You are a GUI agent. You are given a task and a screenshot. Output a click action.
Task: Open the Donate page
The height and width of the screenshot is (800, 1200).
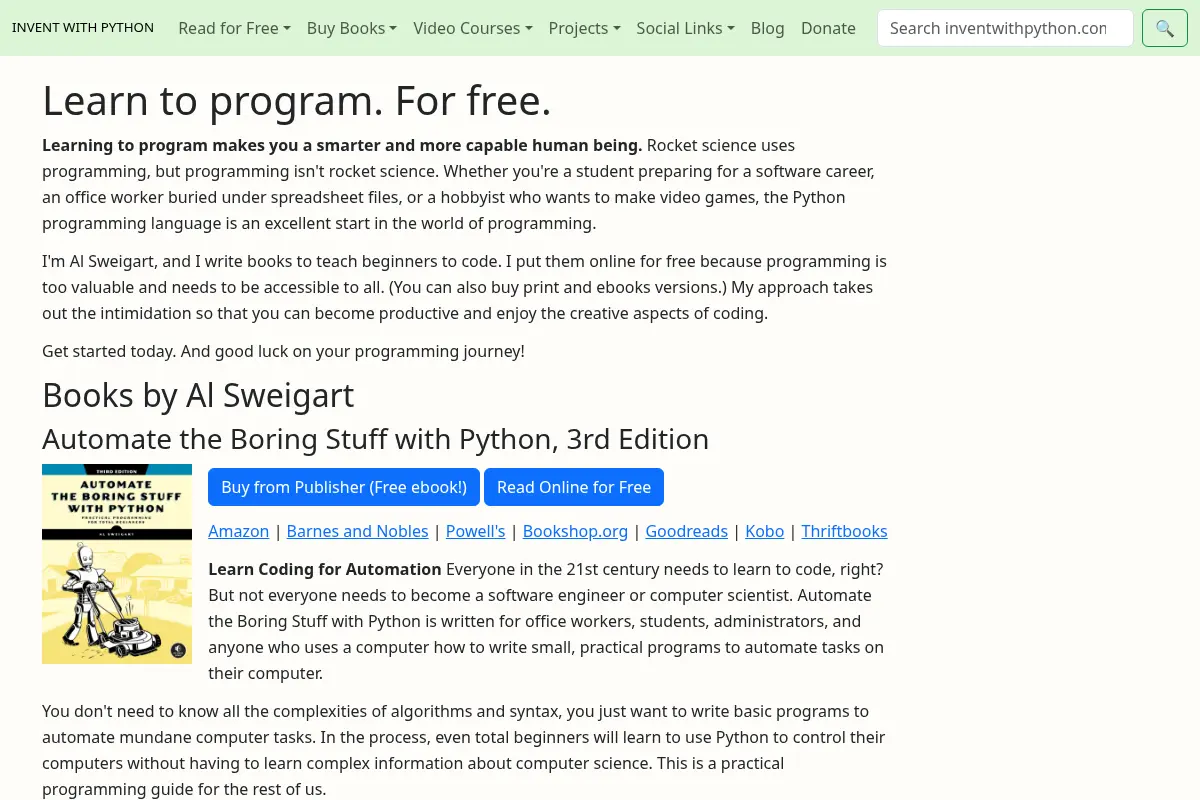tap(828, 28)
